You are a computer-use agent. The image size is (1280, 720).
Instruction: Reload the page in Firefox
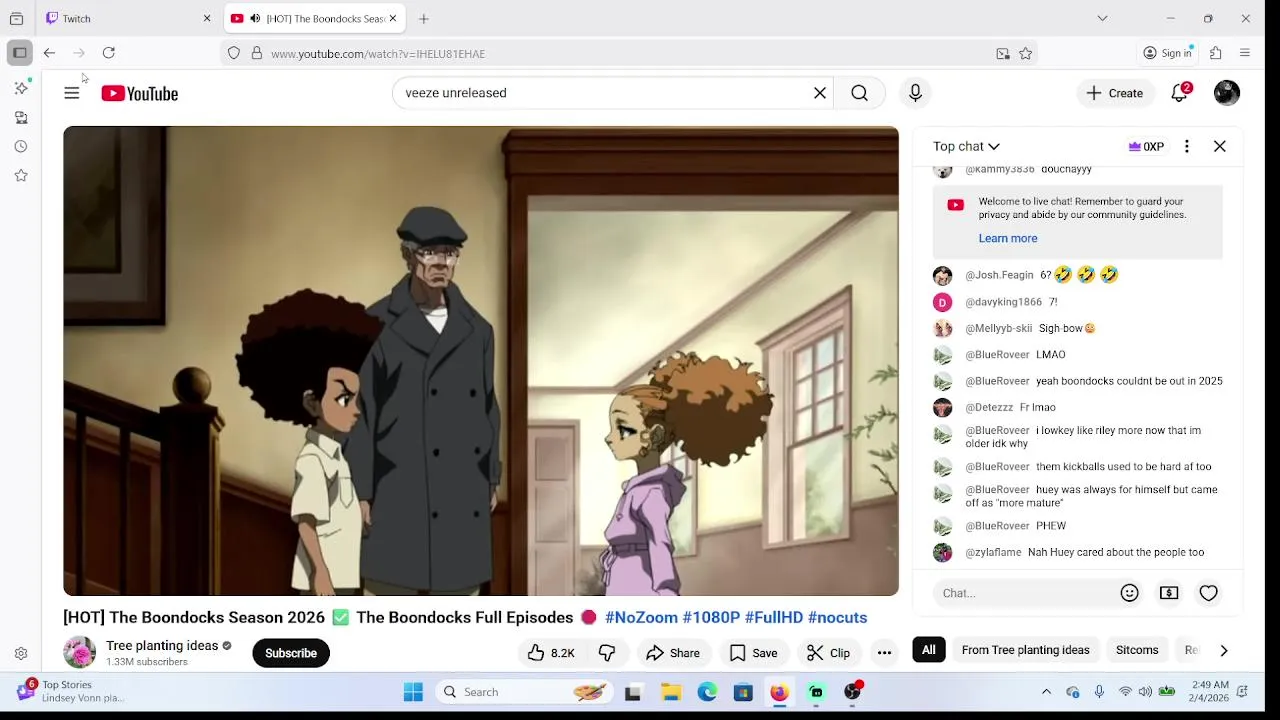[109, 53]
